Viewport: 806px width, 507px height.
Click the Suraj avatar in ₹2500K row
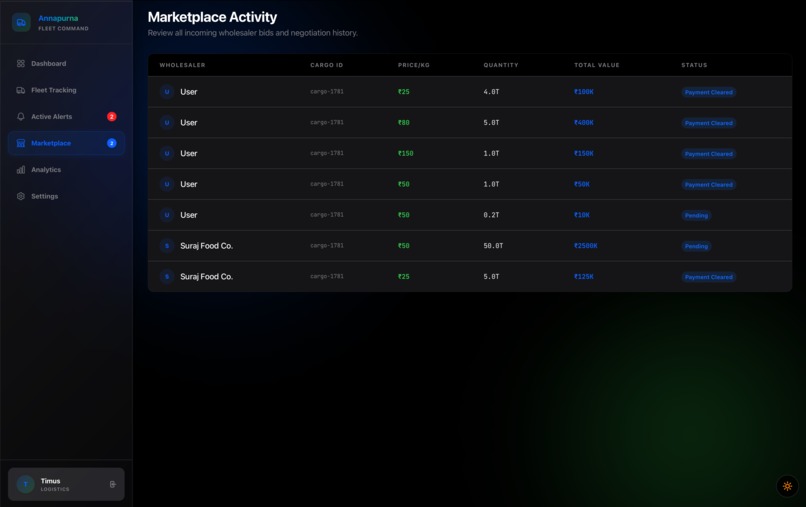(167, 246)
